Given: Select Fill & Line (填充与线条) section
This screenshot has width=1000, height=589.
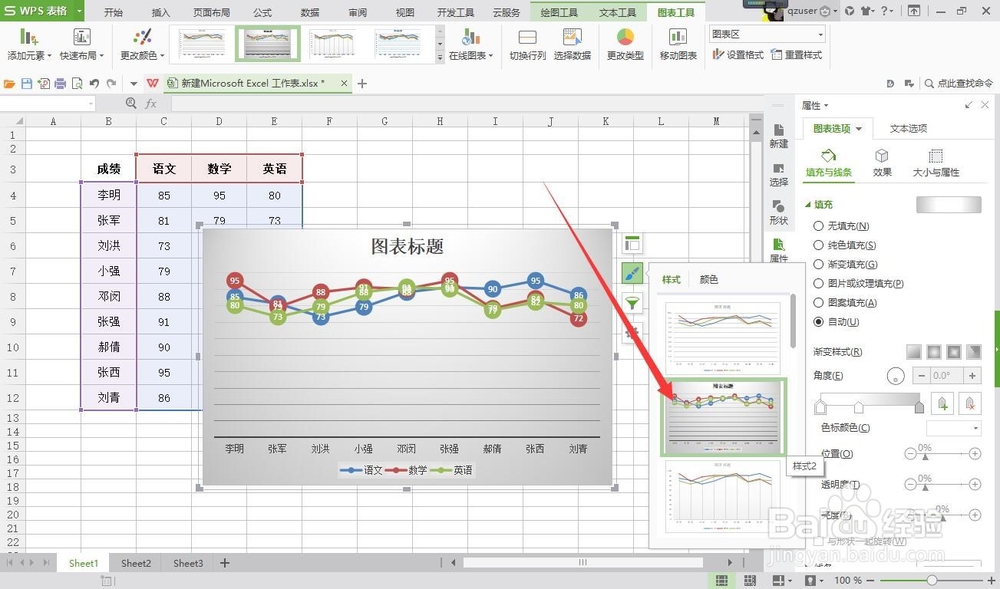Looking at the screenshot, I should 828,163.
